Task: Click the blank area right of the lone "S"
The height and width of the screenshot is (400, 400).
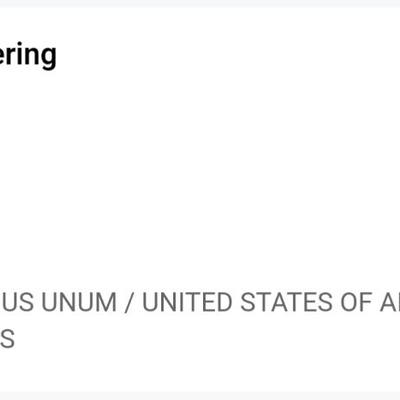Action: (x=207, y=339)
